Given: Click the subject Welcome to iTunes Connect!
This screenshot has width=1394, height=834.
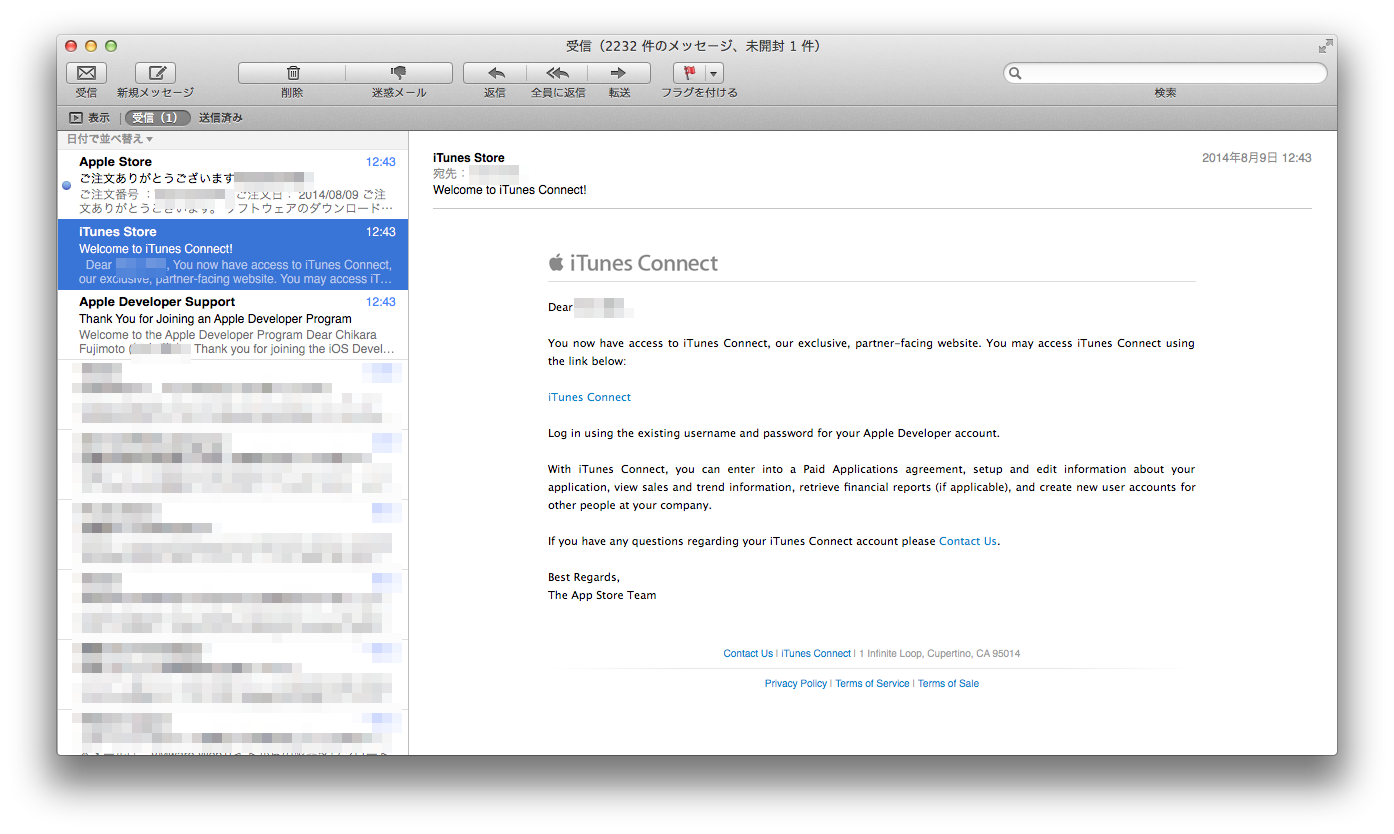Looking at the screenshot, I should tap(510, 190).
